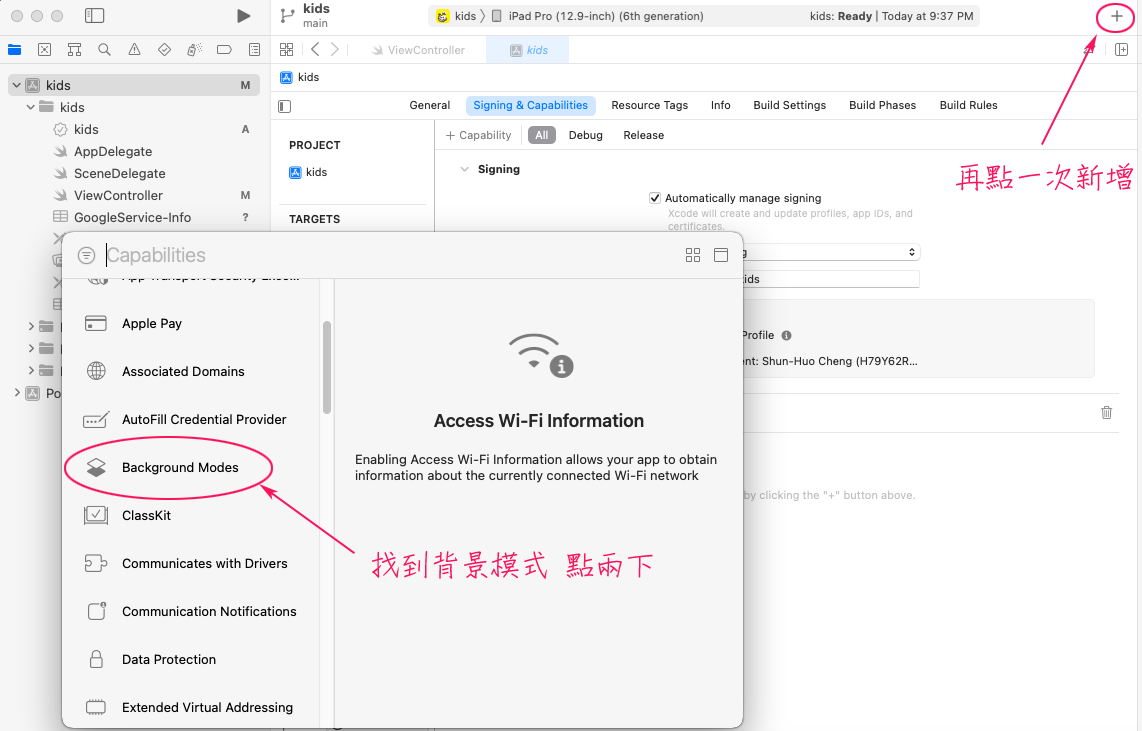
Task: Switch to ViewController editor tab
Action: pos(418,50)
